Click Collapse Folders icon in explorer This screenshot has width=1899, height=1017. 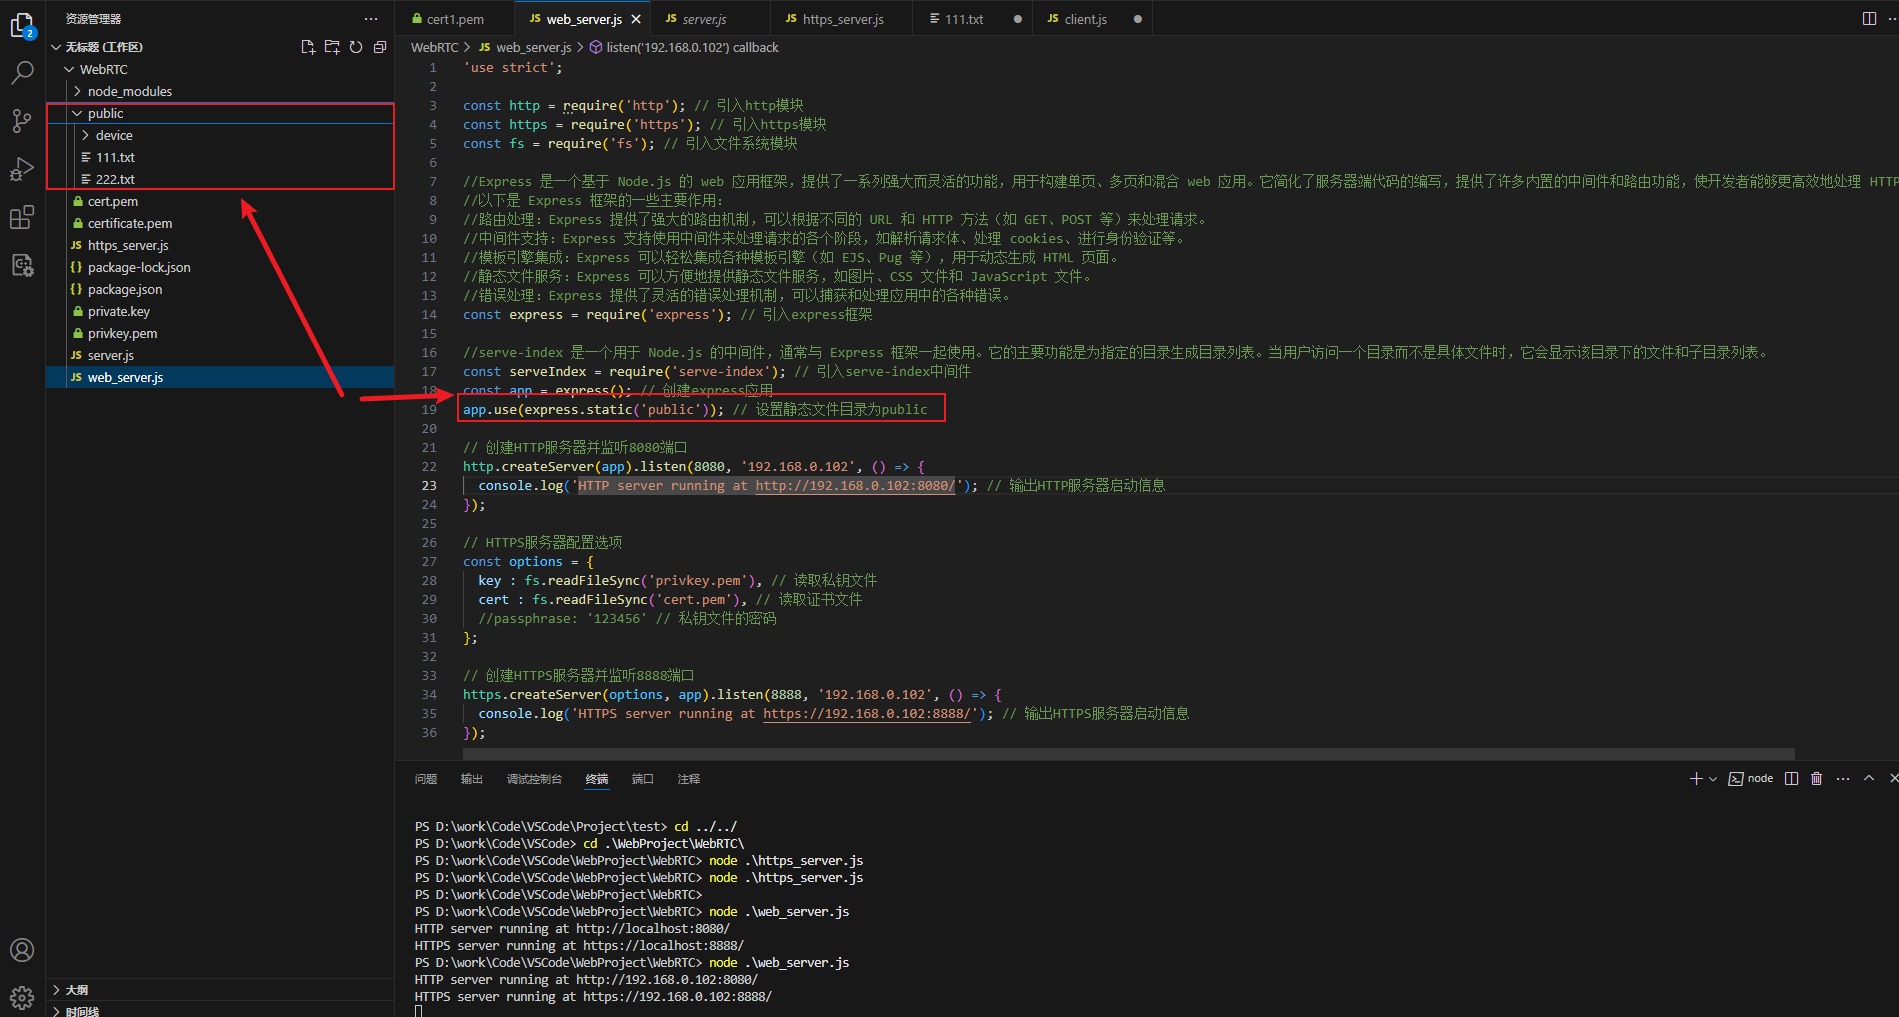coord(380,47)
